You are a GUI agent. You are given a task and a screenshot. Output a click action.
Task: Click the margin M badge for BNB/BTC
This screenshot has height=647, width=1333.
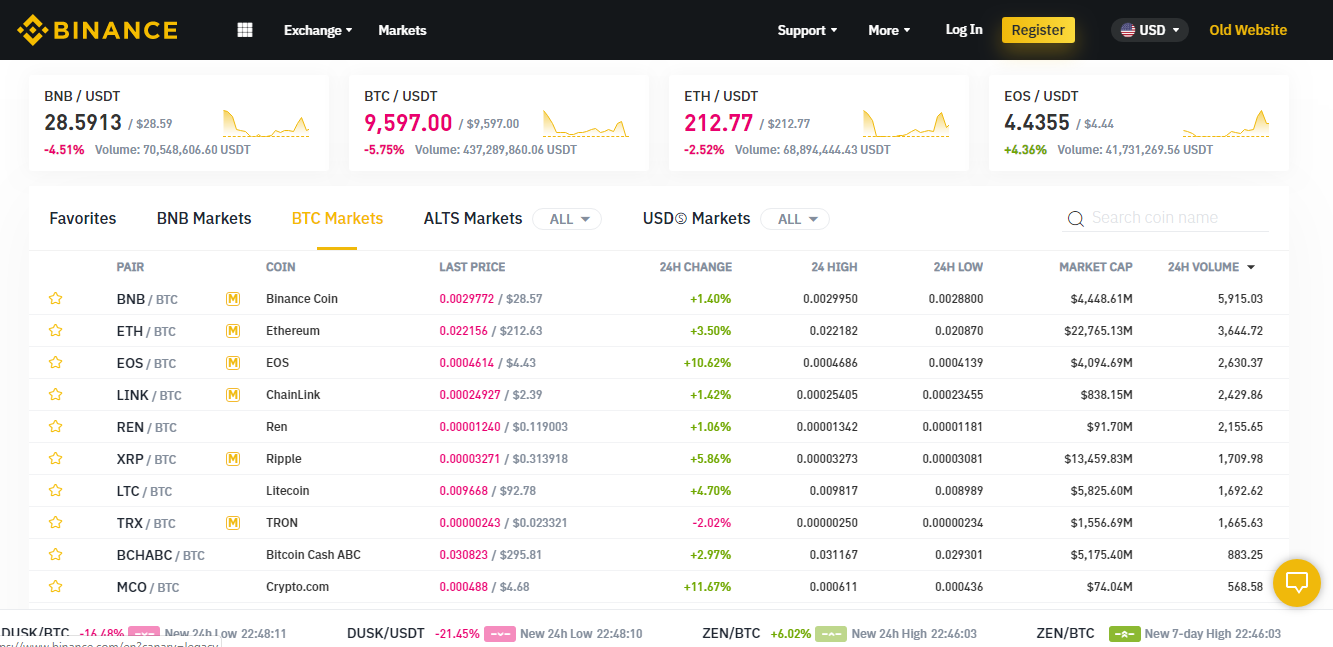(x=233, y=298)
